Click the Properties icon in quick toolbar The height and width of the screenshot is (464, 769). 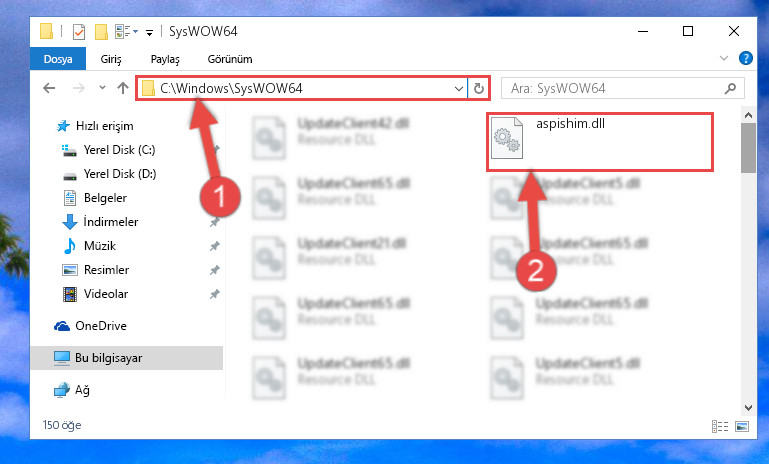tap(78, 32)
